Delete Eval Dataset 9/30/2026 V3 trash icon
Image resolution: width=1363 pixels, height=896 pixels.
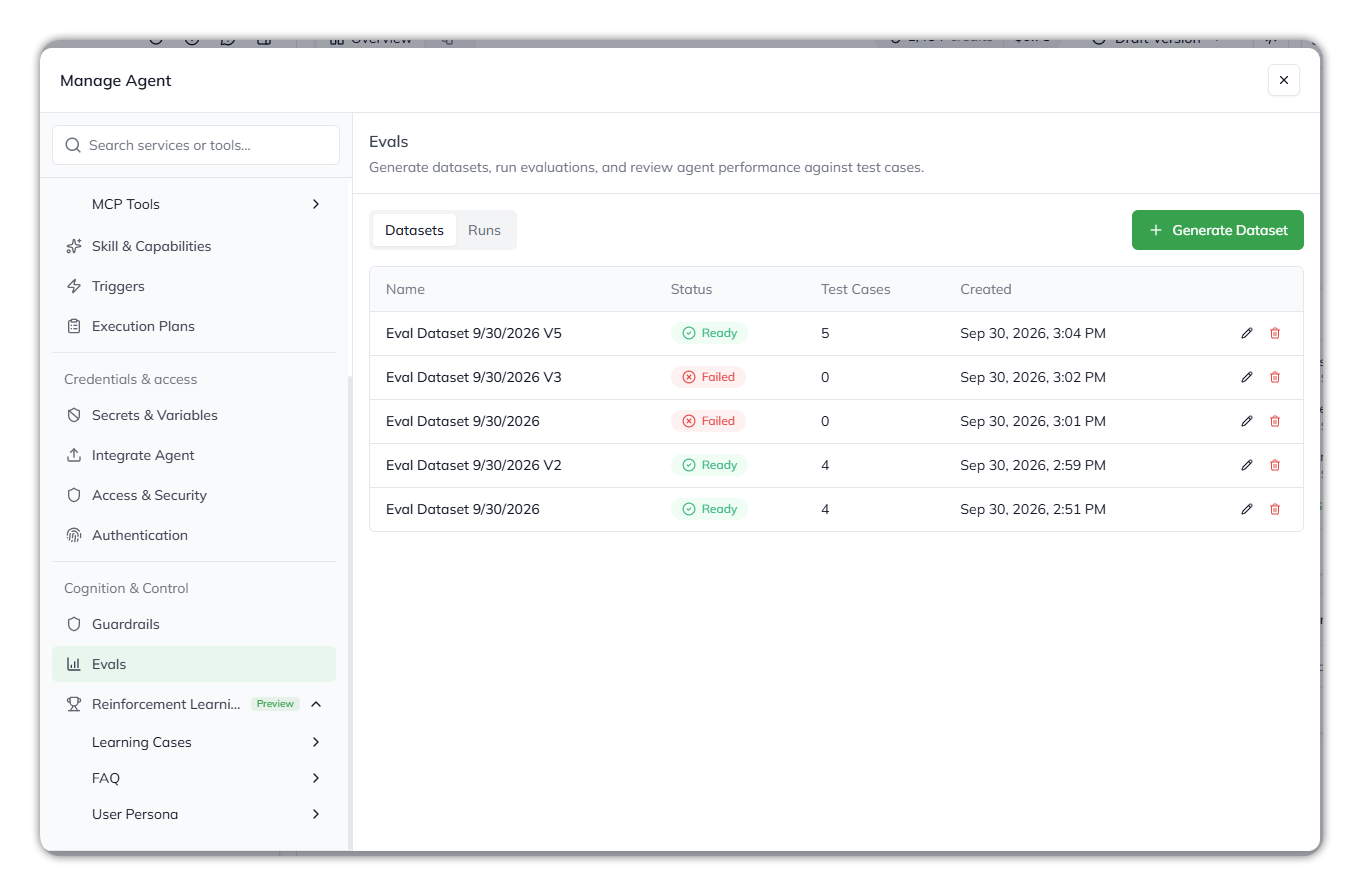click(x=1275, y=377)
